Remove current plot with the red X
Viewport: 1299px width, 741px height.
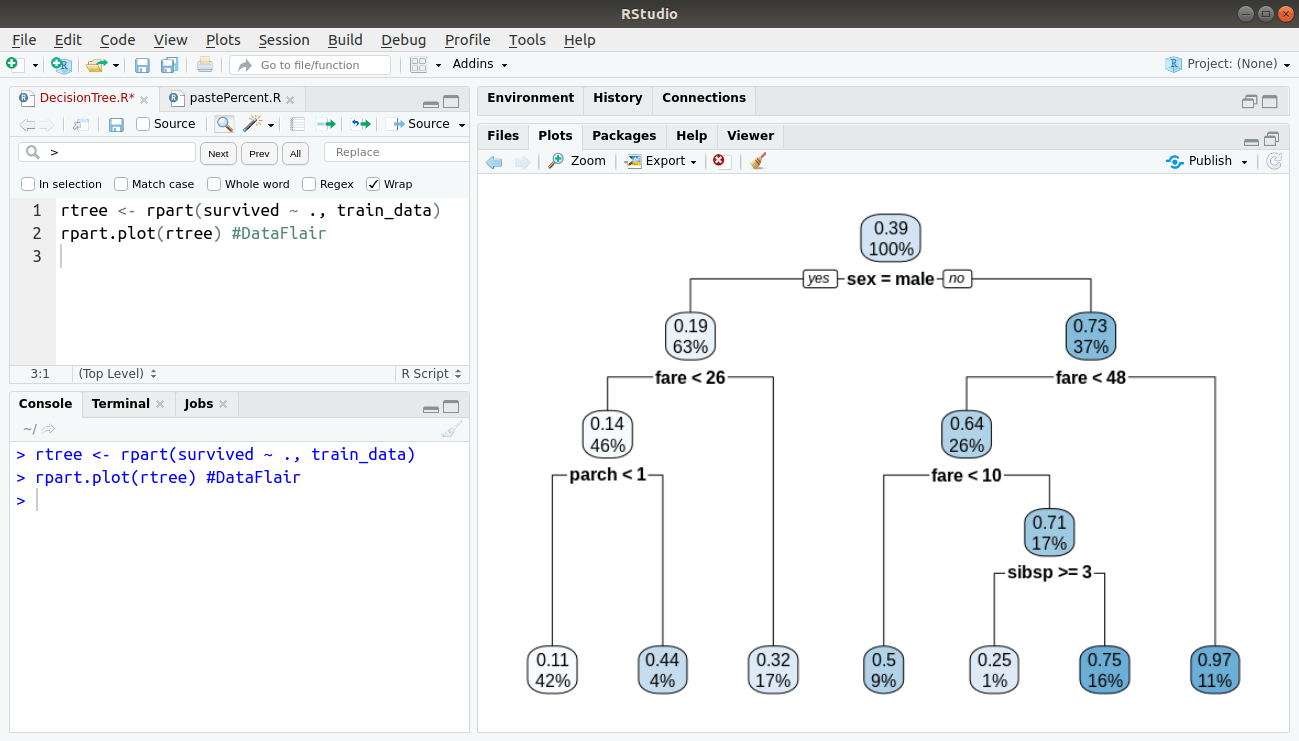point(720,161)
